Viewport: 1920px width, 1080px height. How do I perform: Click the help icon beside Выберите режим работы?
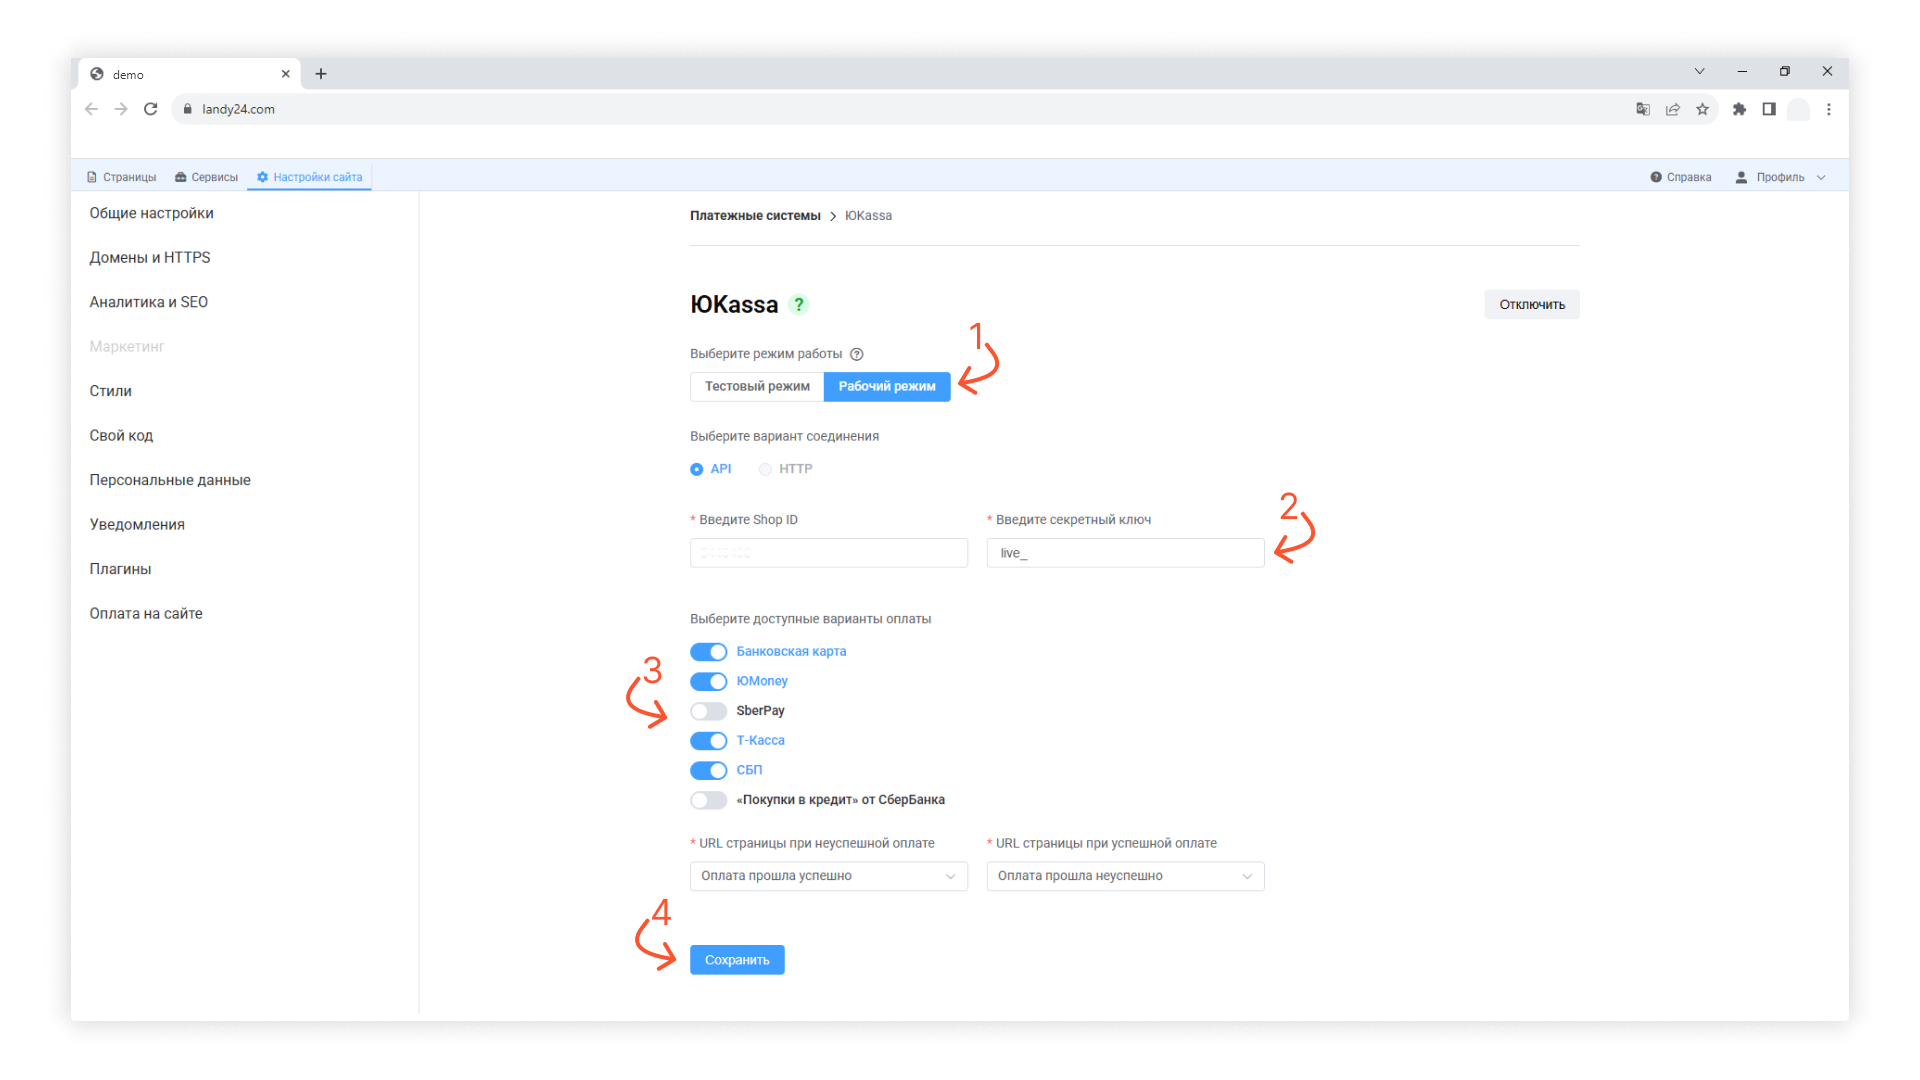[x=857, y=354]
